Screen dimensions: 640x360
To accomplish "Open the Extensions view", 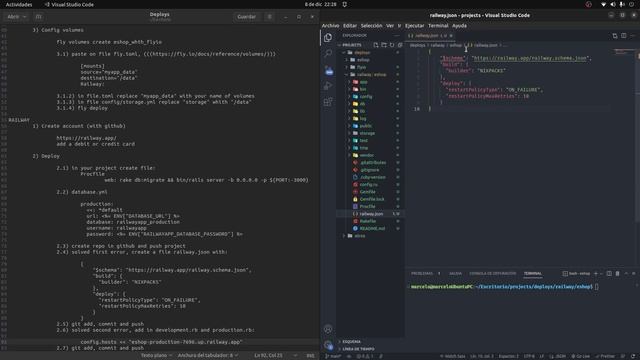I will [328, 102].
